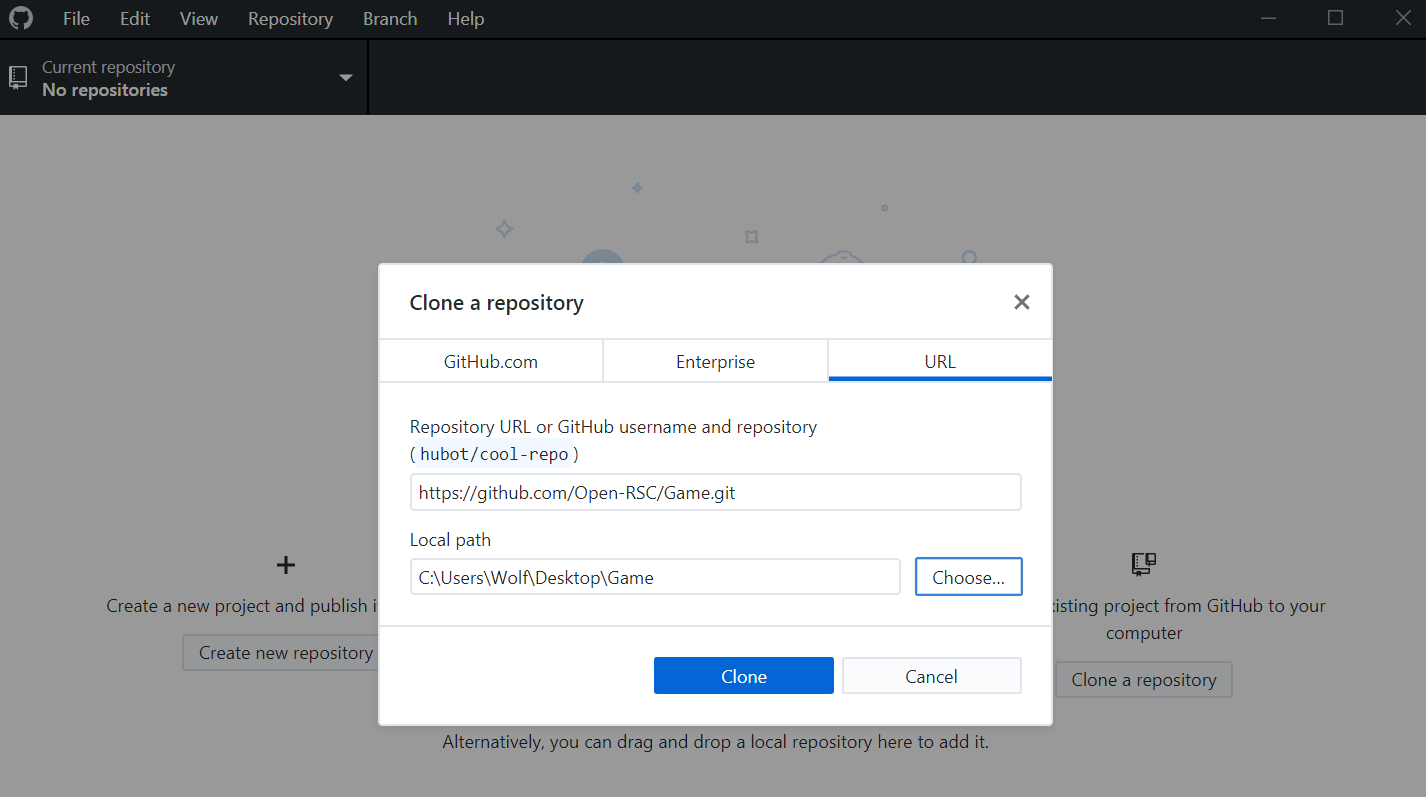Click the hubot/cool-repo example text
The width and height of the screenshot is (1426, 797).
tap(494, 454)
